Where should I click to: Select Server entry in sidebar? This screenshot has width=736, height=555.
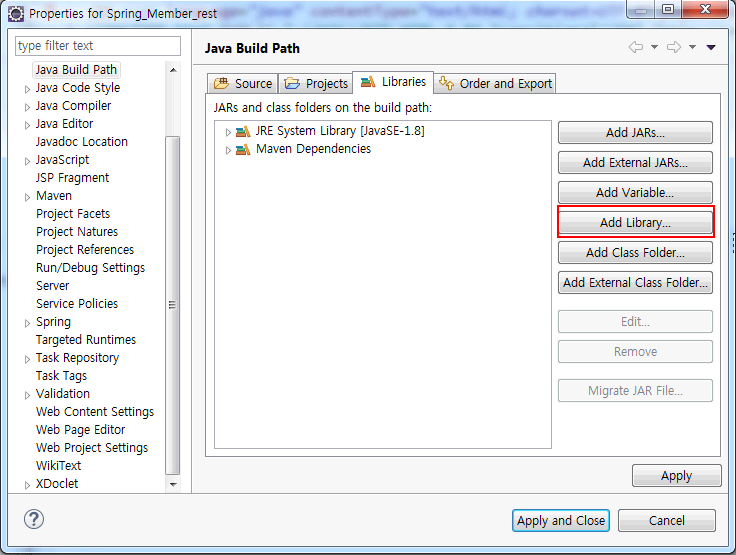(53, 286)
